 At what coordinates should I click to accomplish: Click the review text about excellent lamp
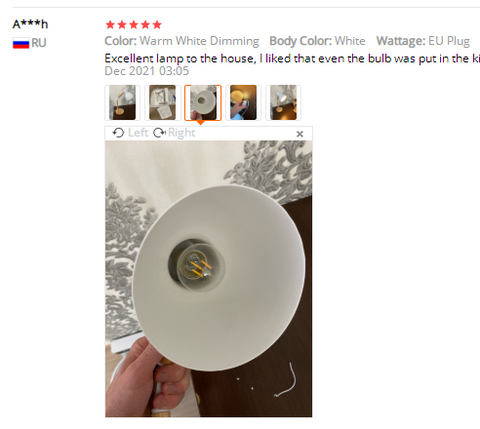coord(292,59)
